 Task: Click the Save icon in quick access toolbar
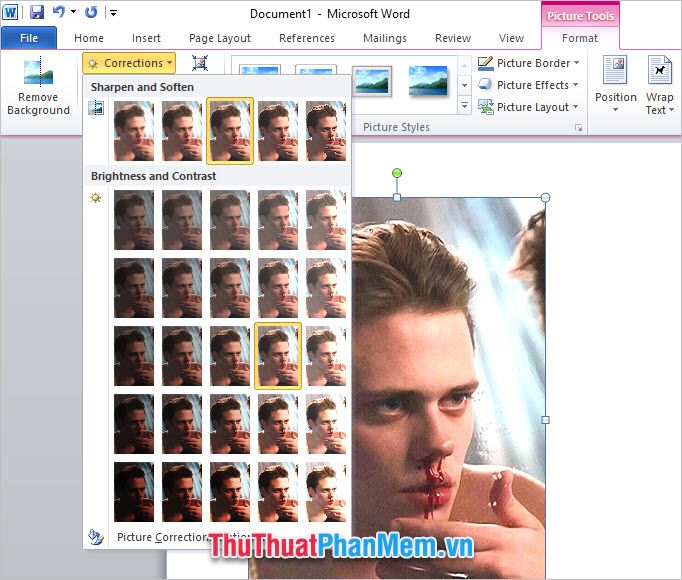click(x=37, y=12)
